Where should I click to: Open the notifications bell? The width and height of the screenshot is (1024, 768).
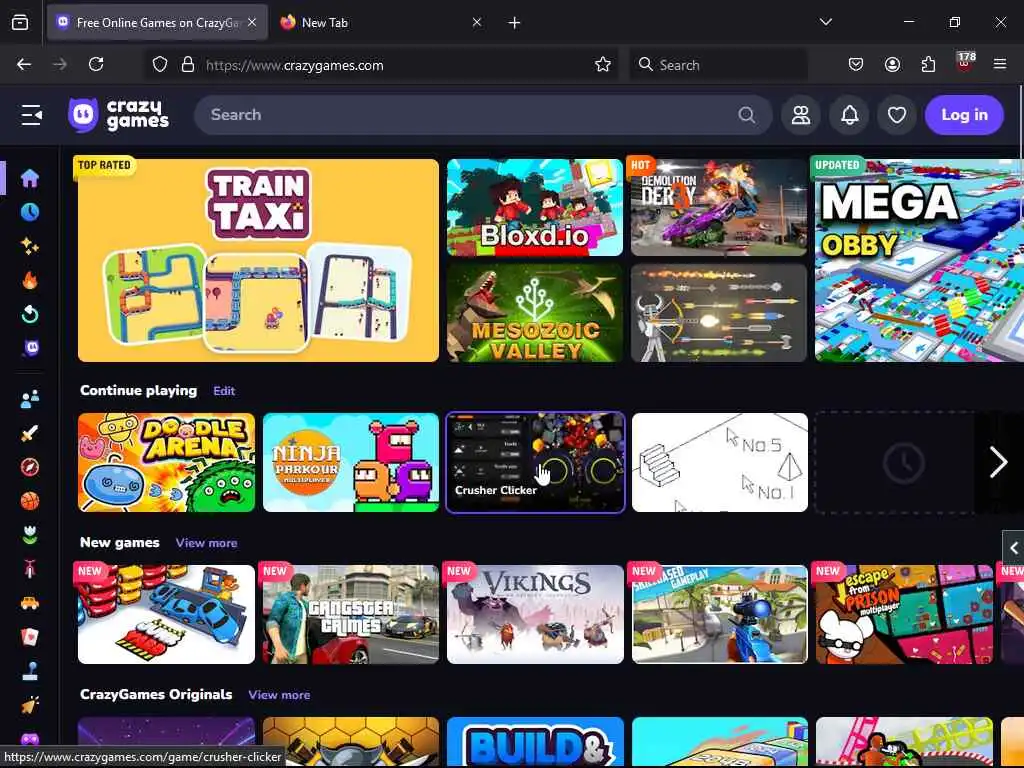[x=849, y=115]
